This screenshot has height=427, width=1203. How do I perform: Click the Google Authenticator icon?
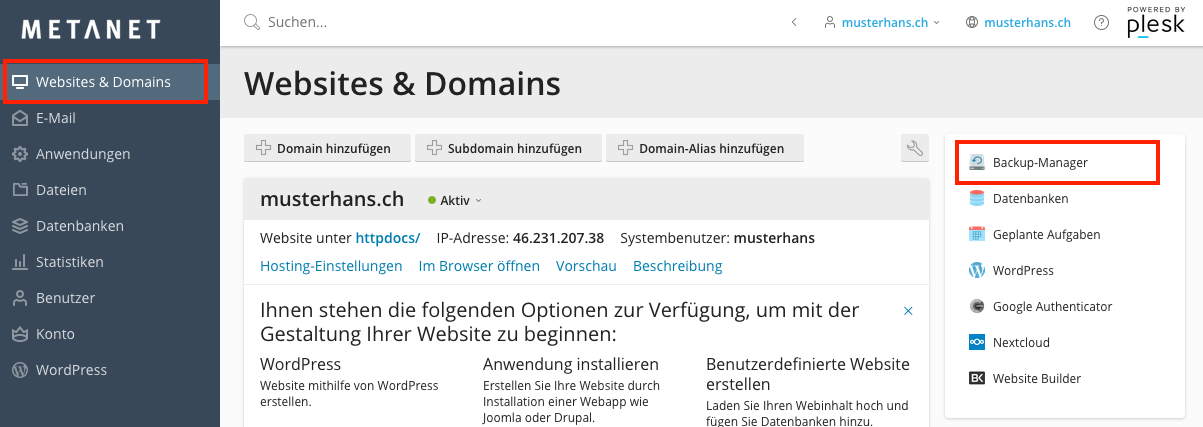(977, 307)
